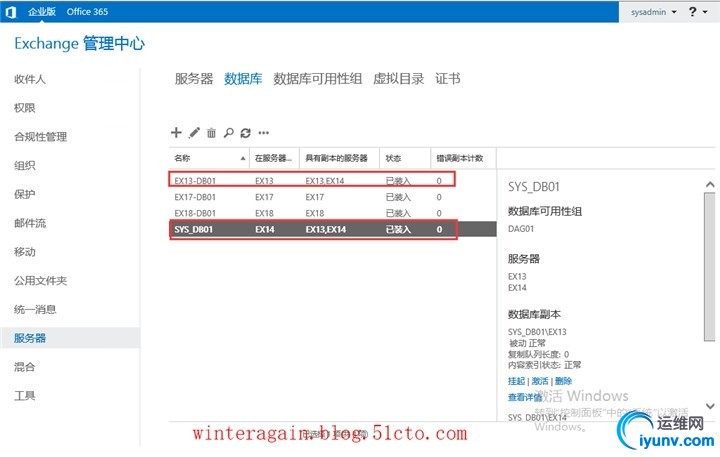Open 数据库可用性组 tab
This screenshot has width=720, height=457.
317,79
